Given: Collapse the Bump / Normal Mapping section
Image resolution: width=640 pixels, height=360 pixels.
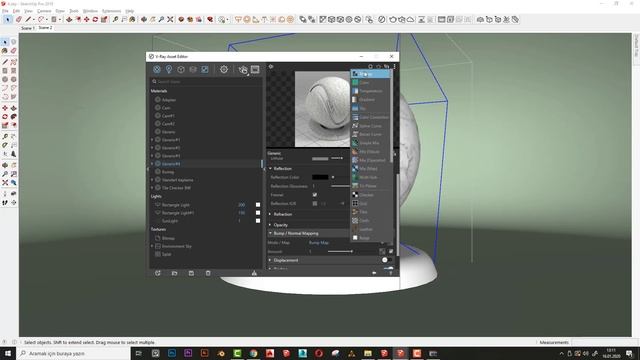Looking at the screenshot, I should (x=270, y=233).
